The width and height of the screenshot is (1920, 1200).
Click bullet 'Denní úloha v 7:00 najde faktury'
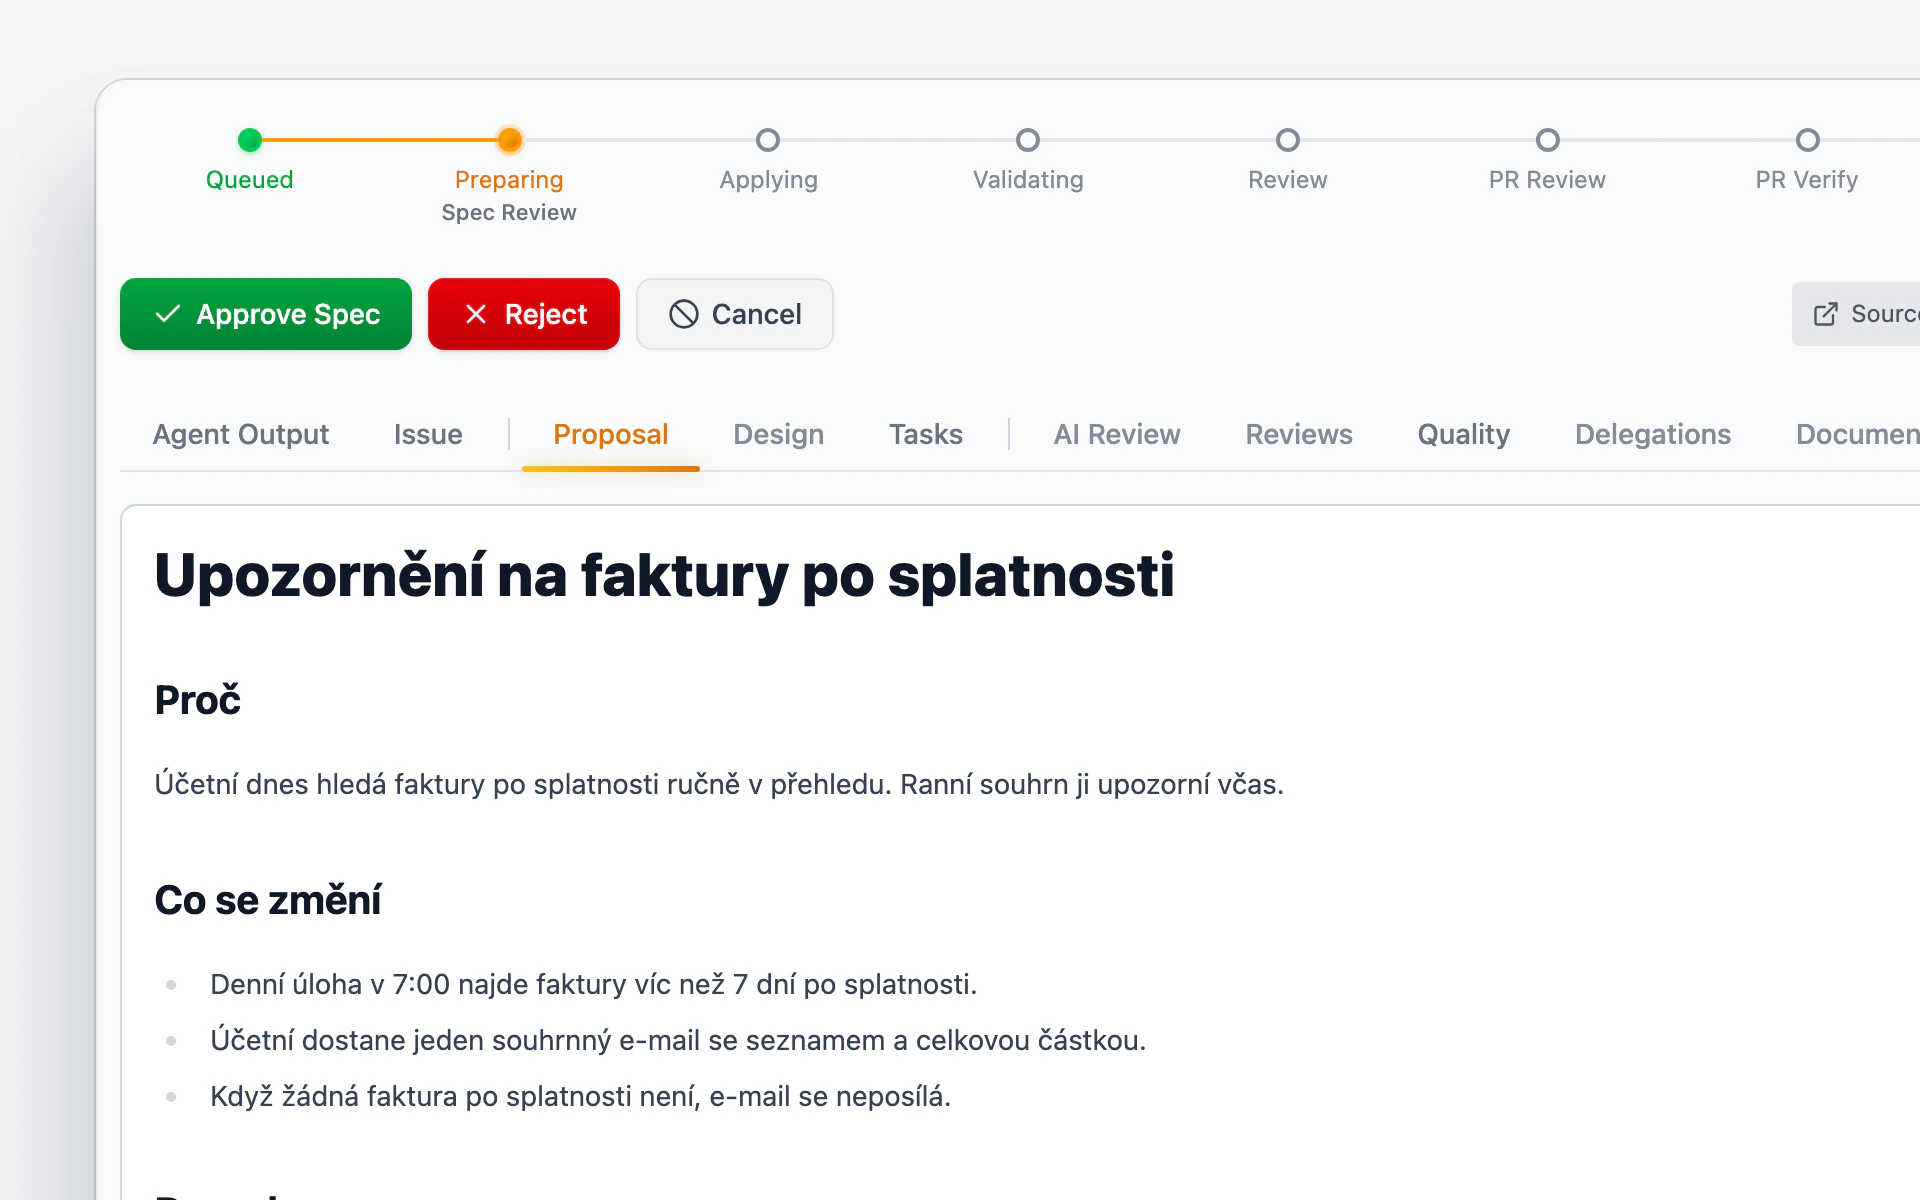593,984
